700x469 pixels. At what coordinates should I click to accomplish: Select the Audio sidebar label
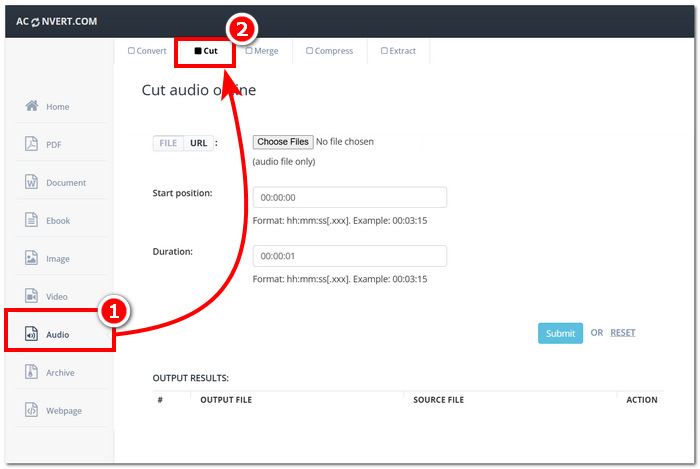[58, 335]
